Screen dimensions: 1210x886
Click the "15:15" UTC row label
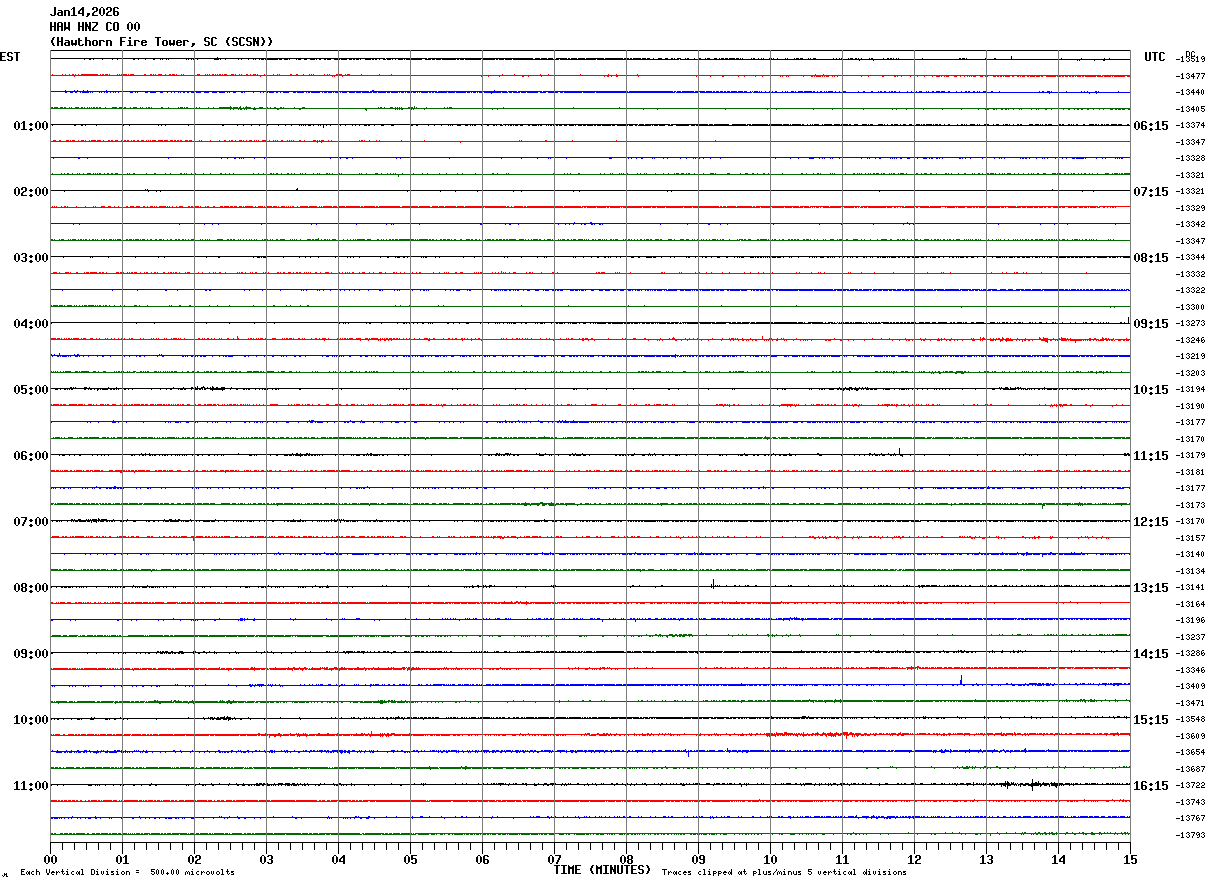(x=1150, y=720)
